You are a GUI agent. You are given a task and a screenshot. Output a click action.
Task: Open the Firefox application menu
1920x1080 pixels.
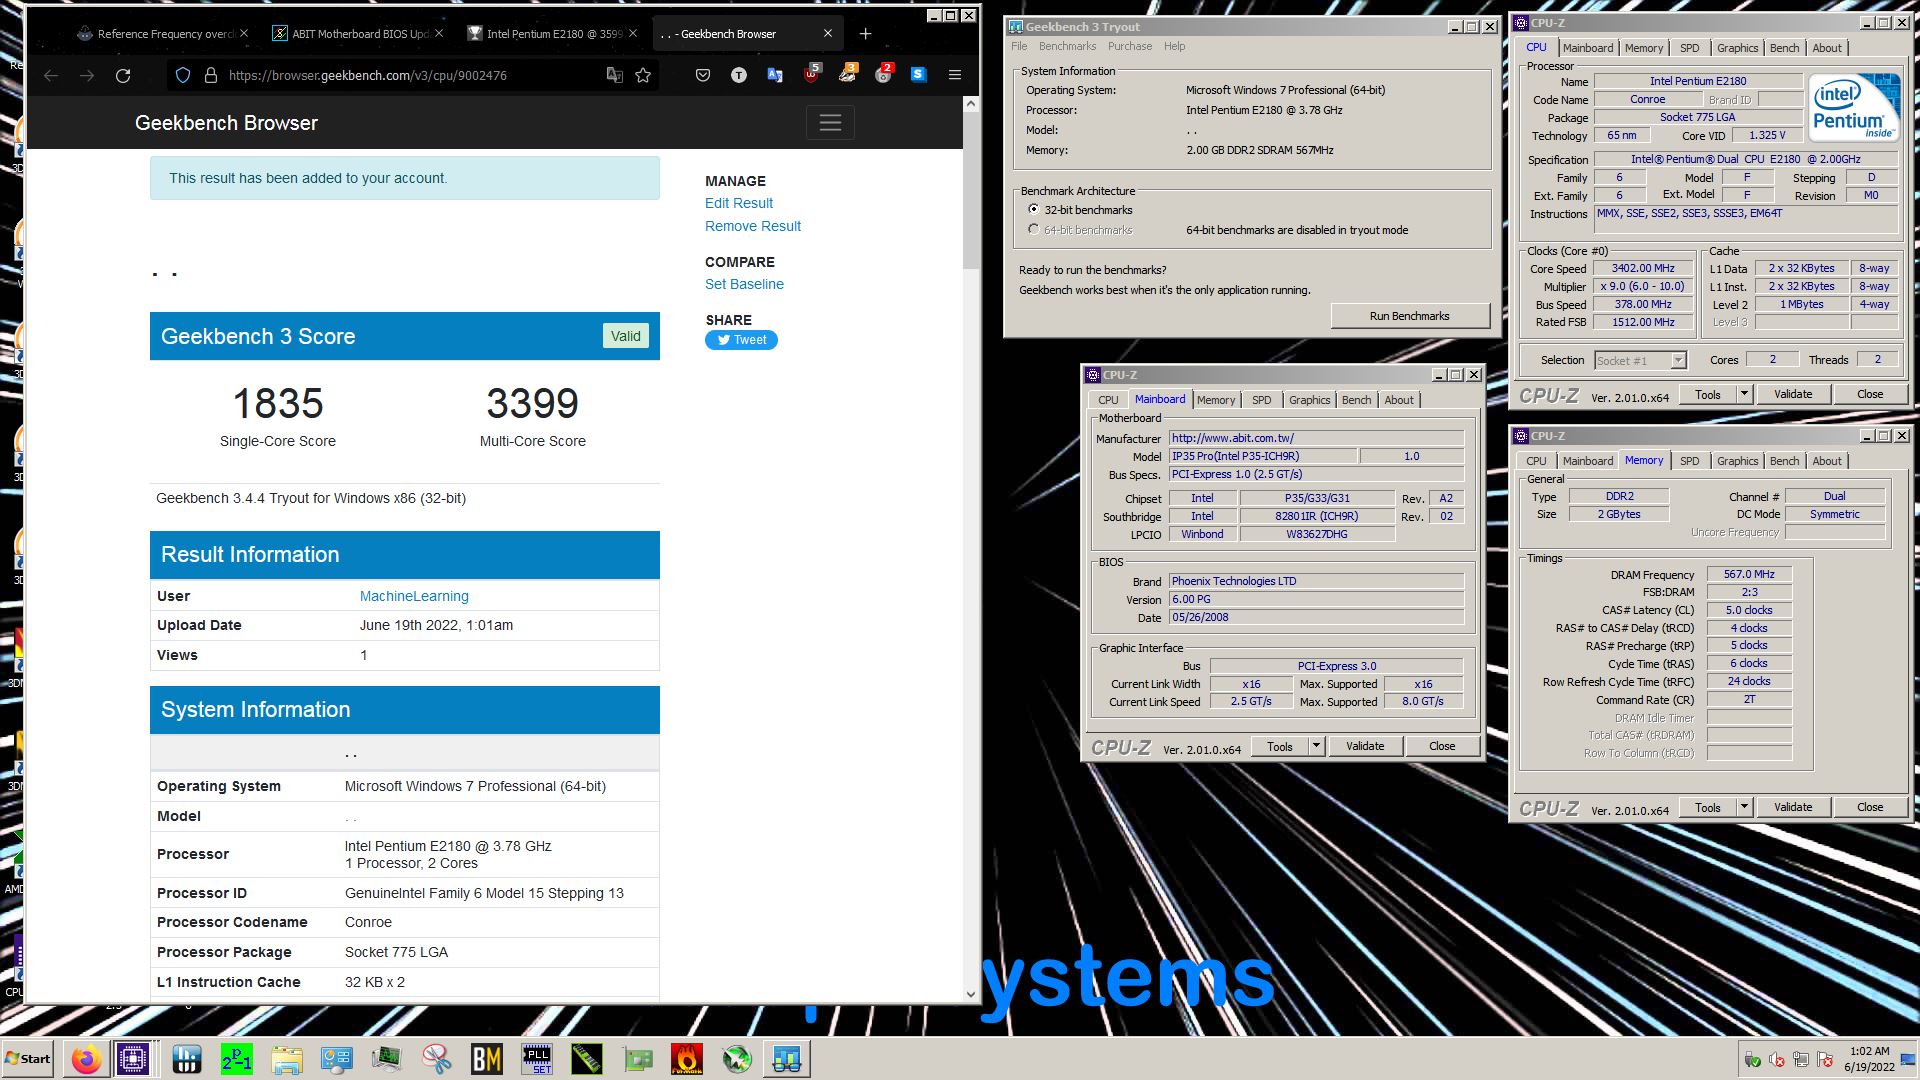click(x=955, y=75)
